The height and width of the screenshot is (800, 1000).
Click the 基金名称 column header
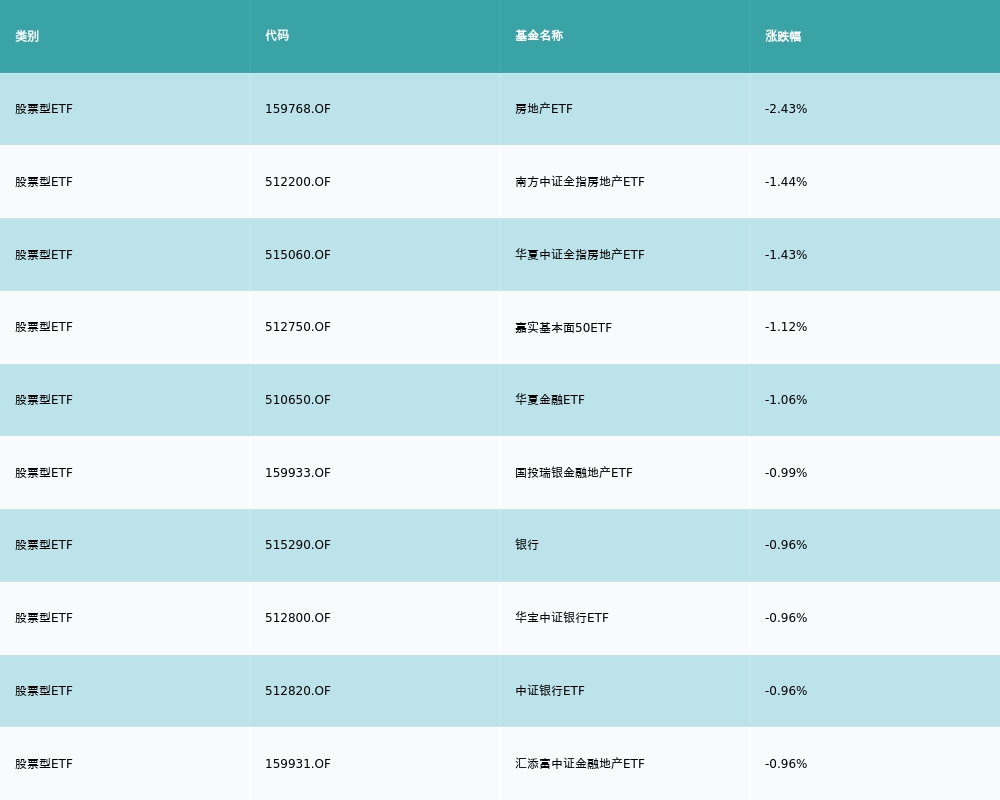pyautogui.click(x=539, y=36)
